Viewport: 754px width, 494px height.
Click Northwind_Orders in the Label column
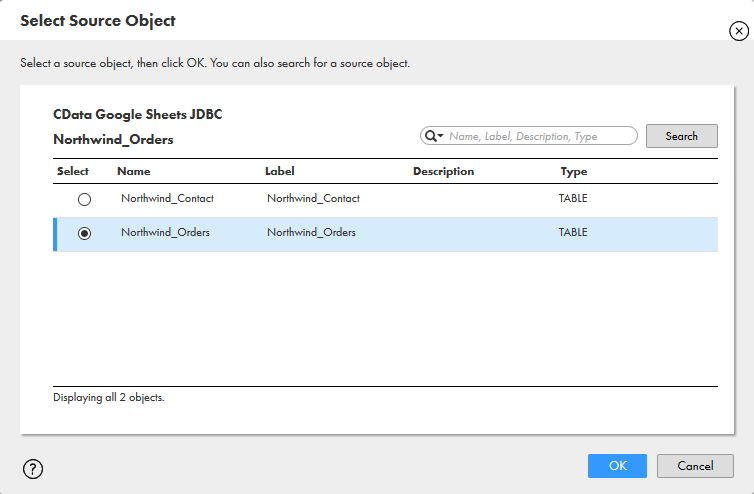(311, 232)
